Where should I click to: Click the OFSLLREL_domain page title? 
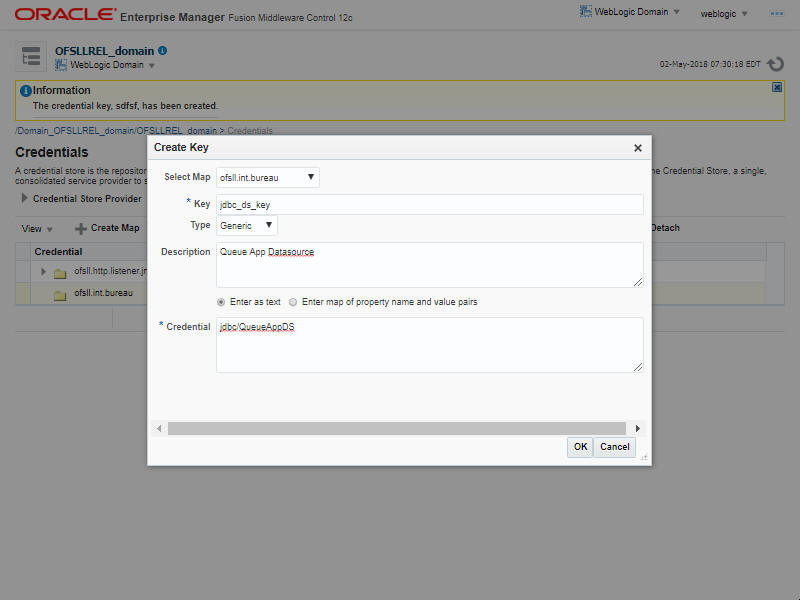104,51
